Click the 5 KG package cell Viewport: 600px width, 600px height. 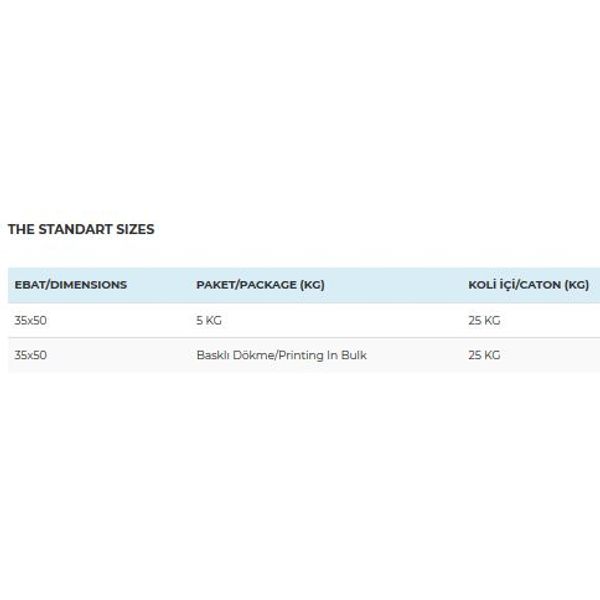tap(209, 320)
